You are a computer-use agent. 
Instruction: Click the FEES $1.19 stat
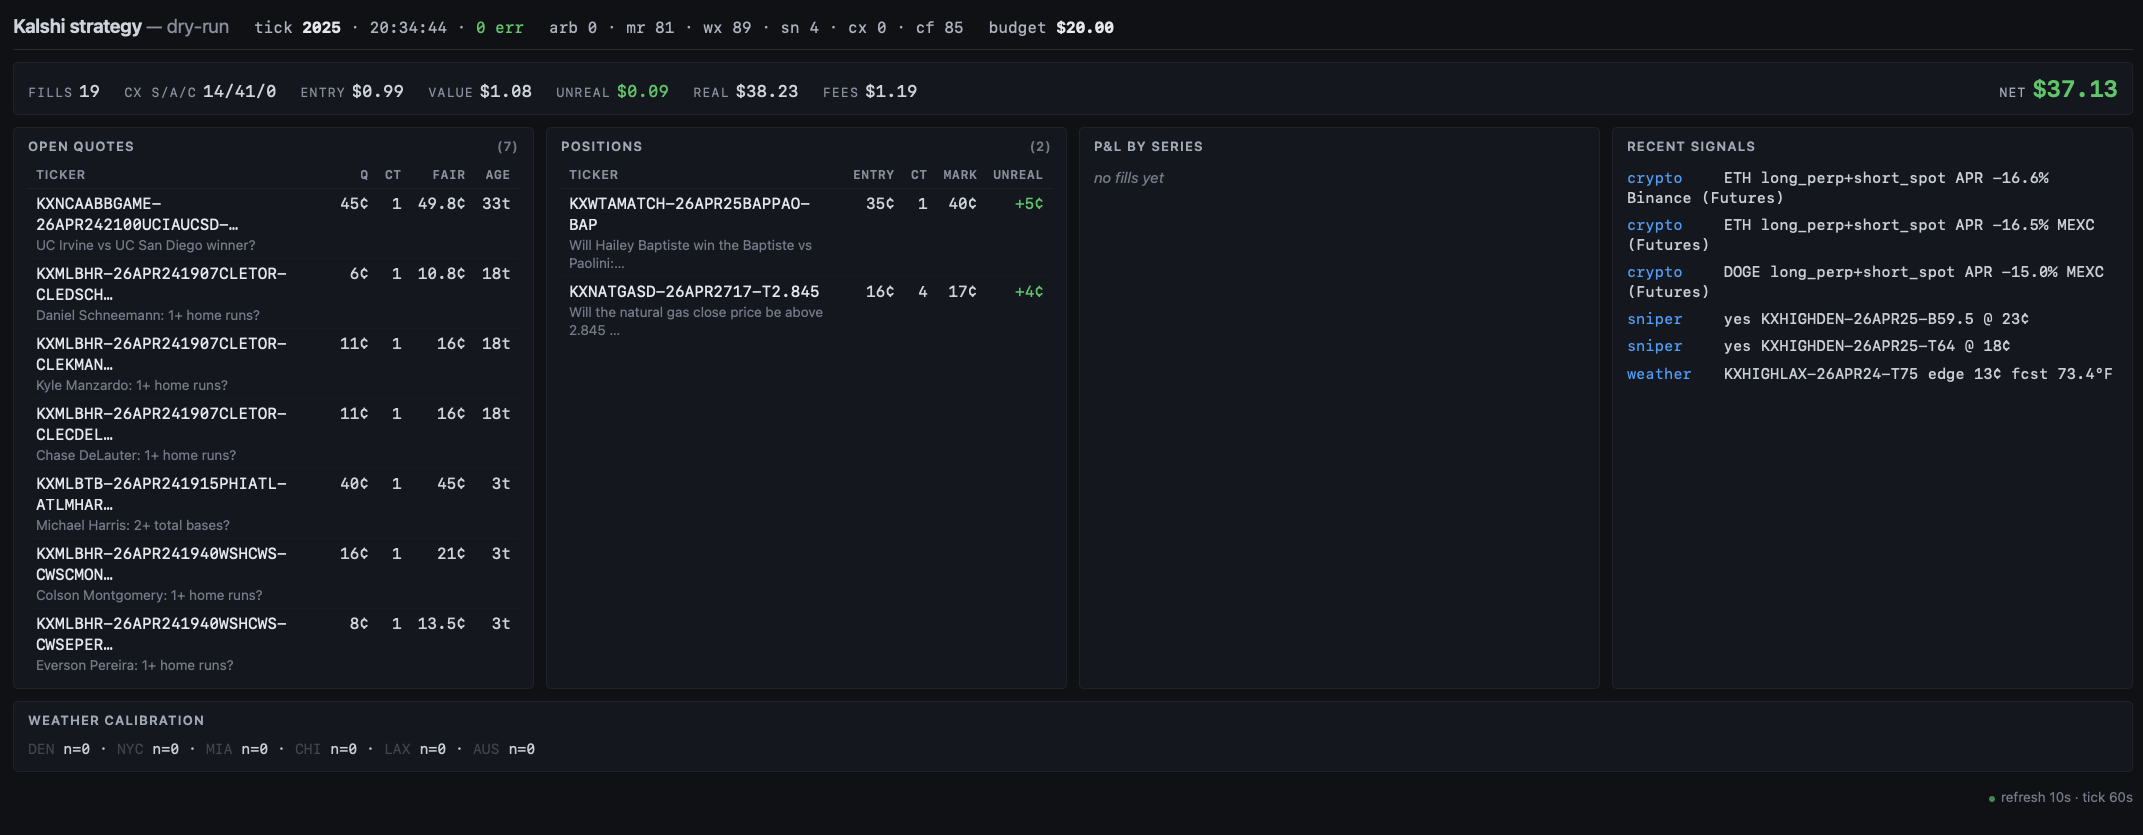[870, 91]
